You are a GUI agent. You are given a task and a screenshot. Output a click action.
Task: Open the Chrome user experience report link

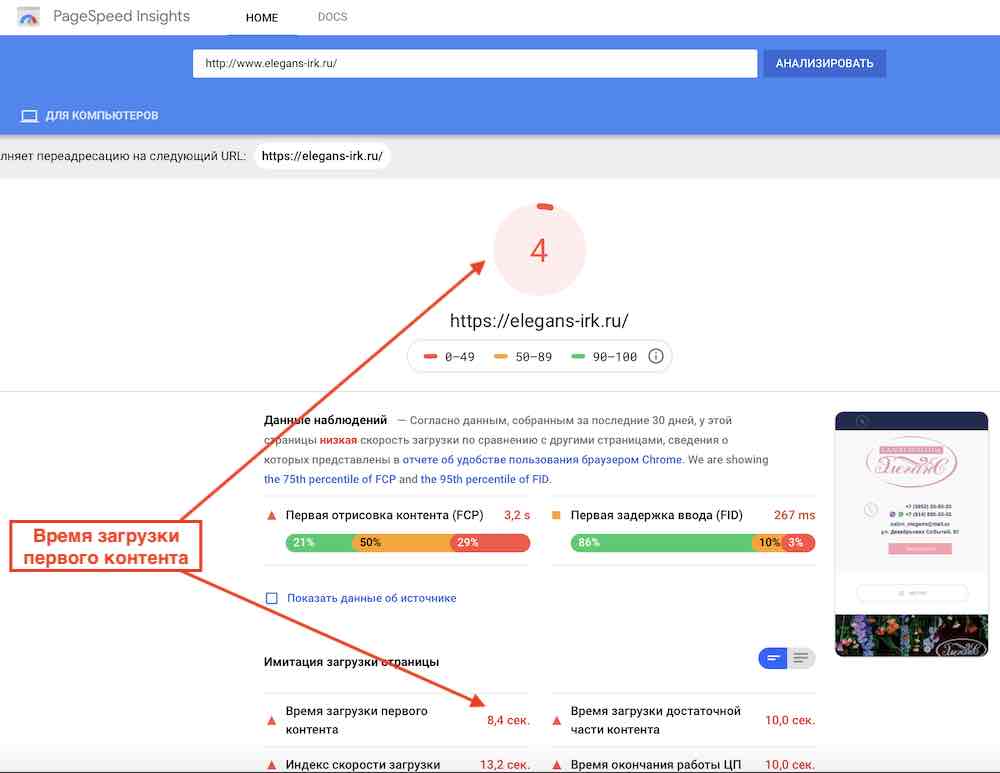(x=542, y=459)
